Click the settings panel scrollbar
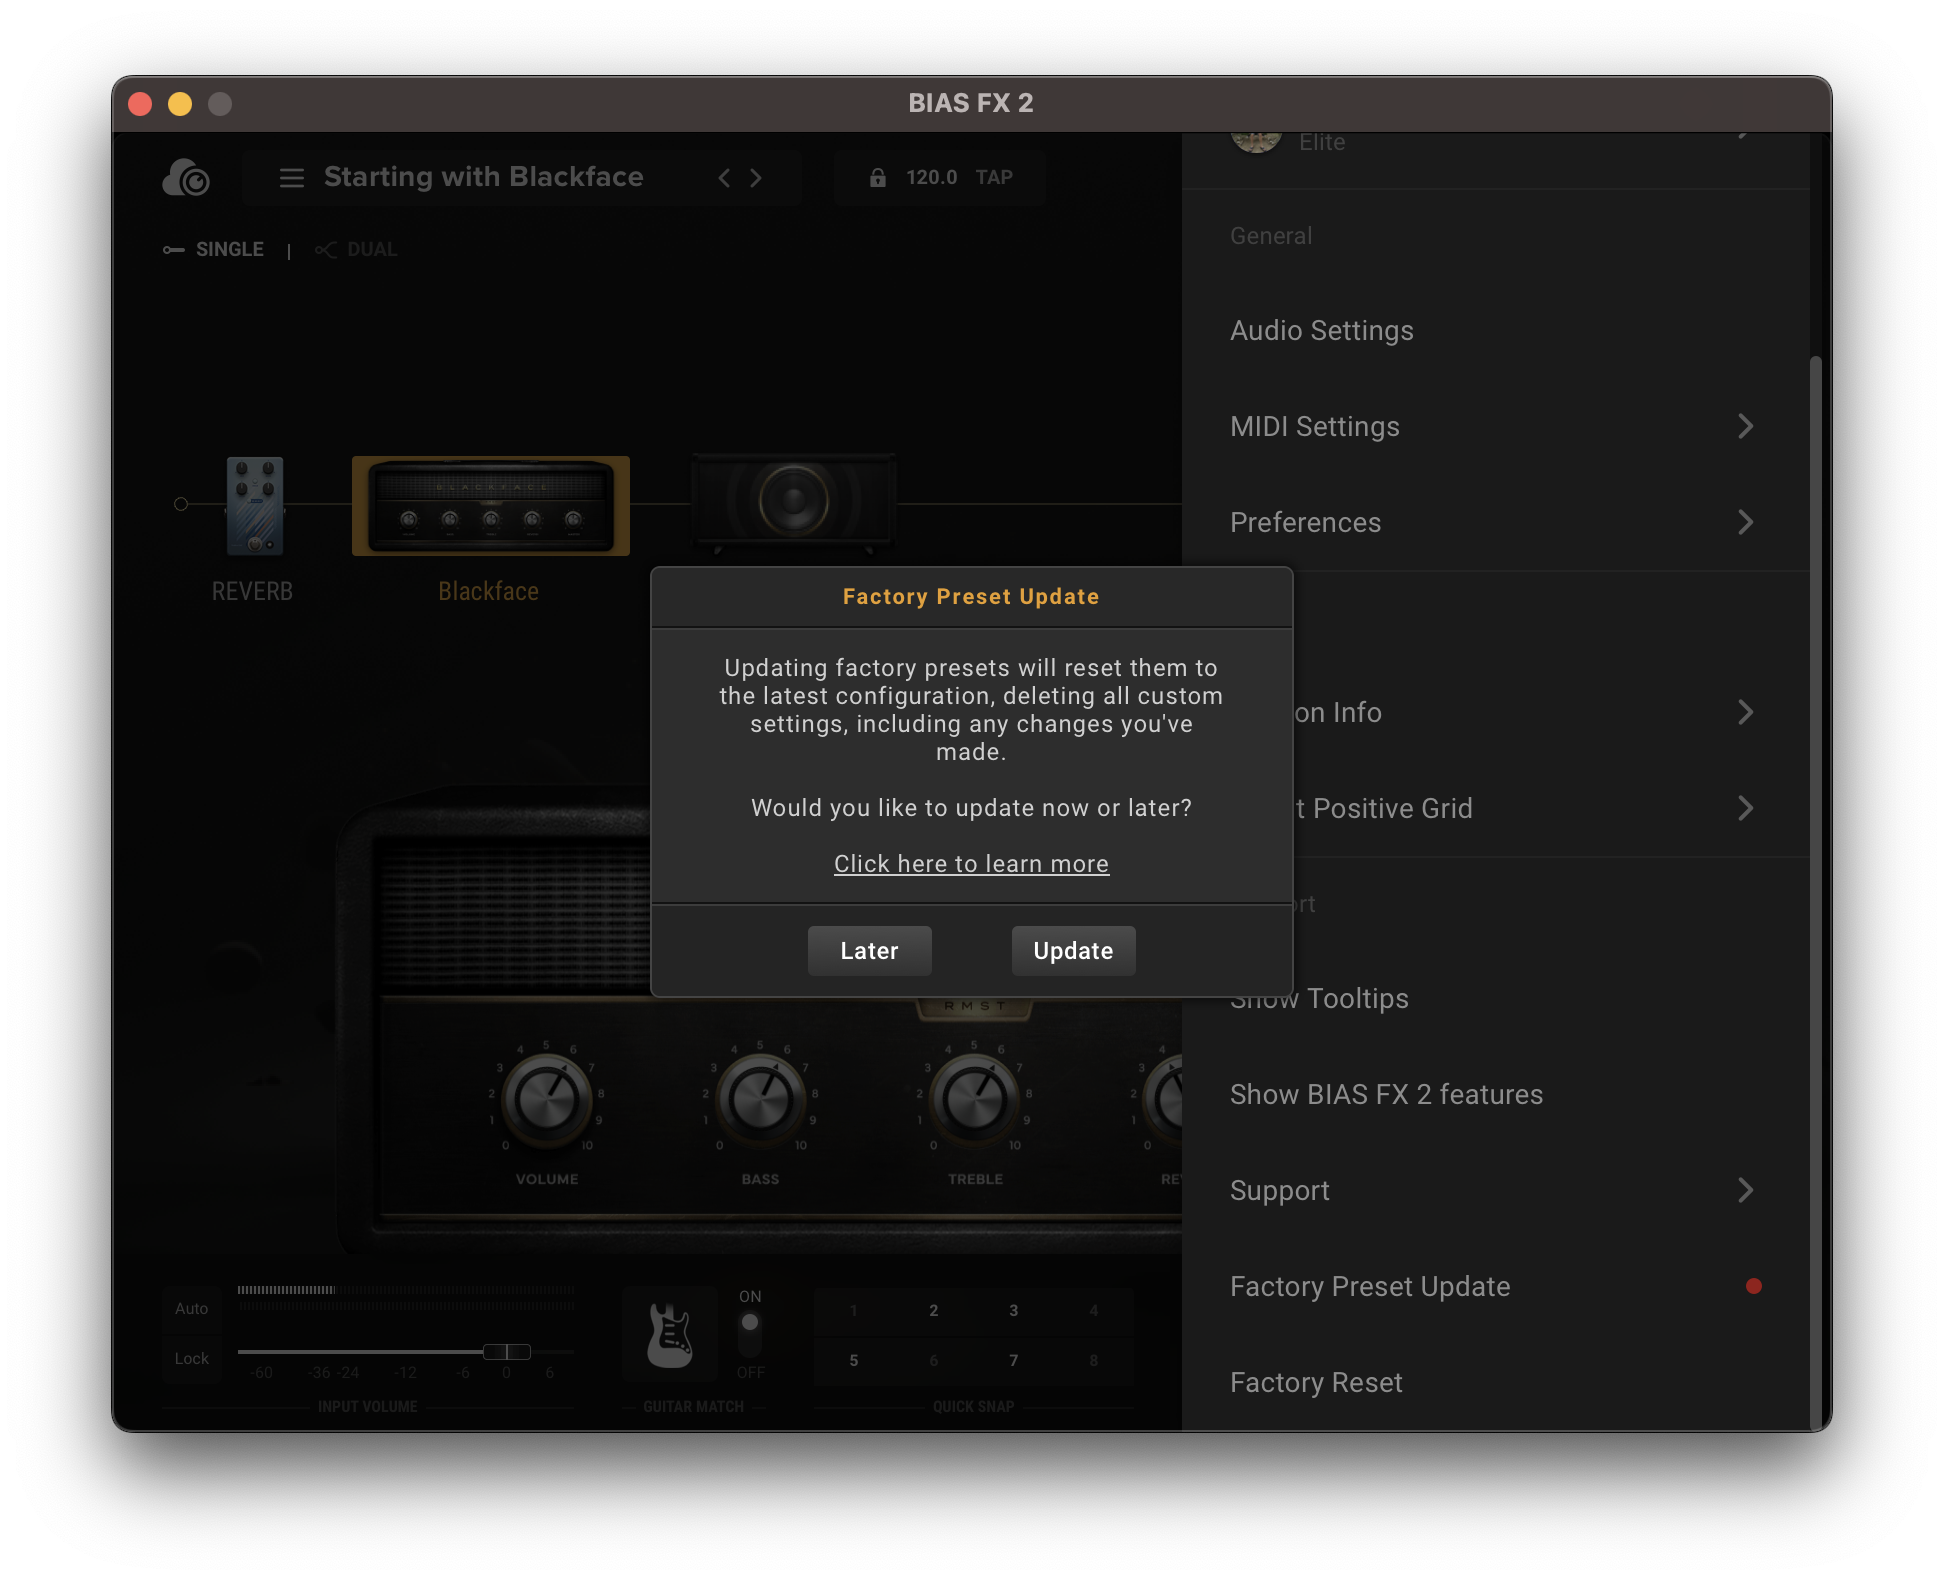This screenshot has height=1580, width=1944. (x=1816, y=892)
